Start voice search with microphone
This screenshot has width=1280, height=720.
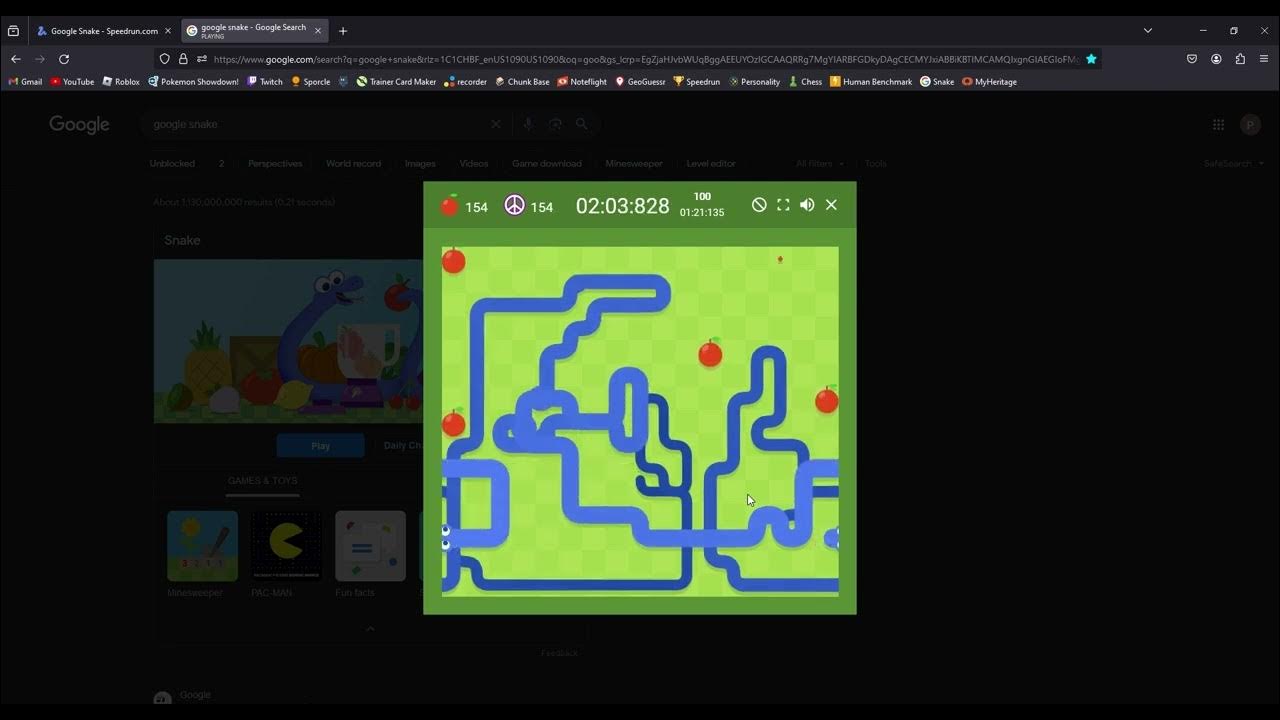pos(530,124)
